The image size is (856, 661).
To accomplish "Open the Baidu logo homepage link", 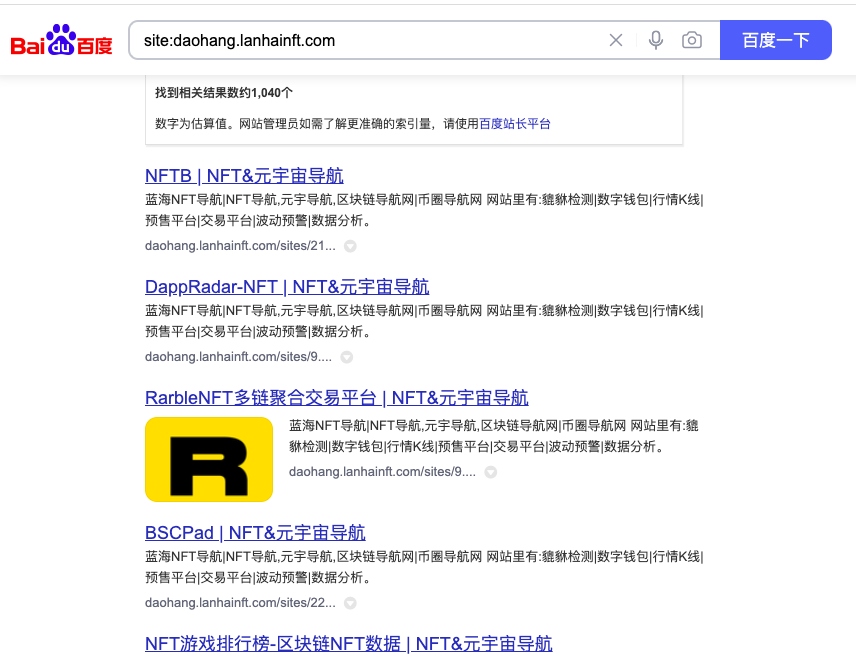I will coord(61,40).
